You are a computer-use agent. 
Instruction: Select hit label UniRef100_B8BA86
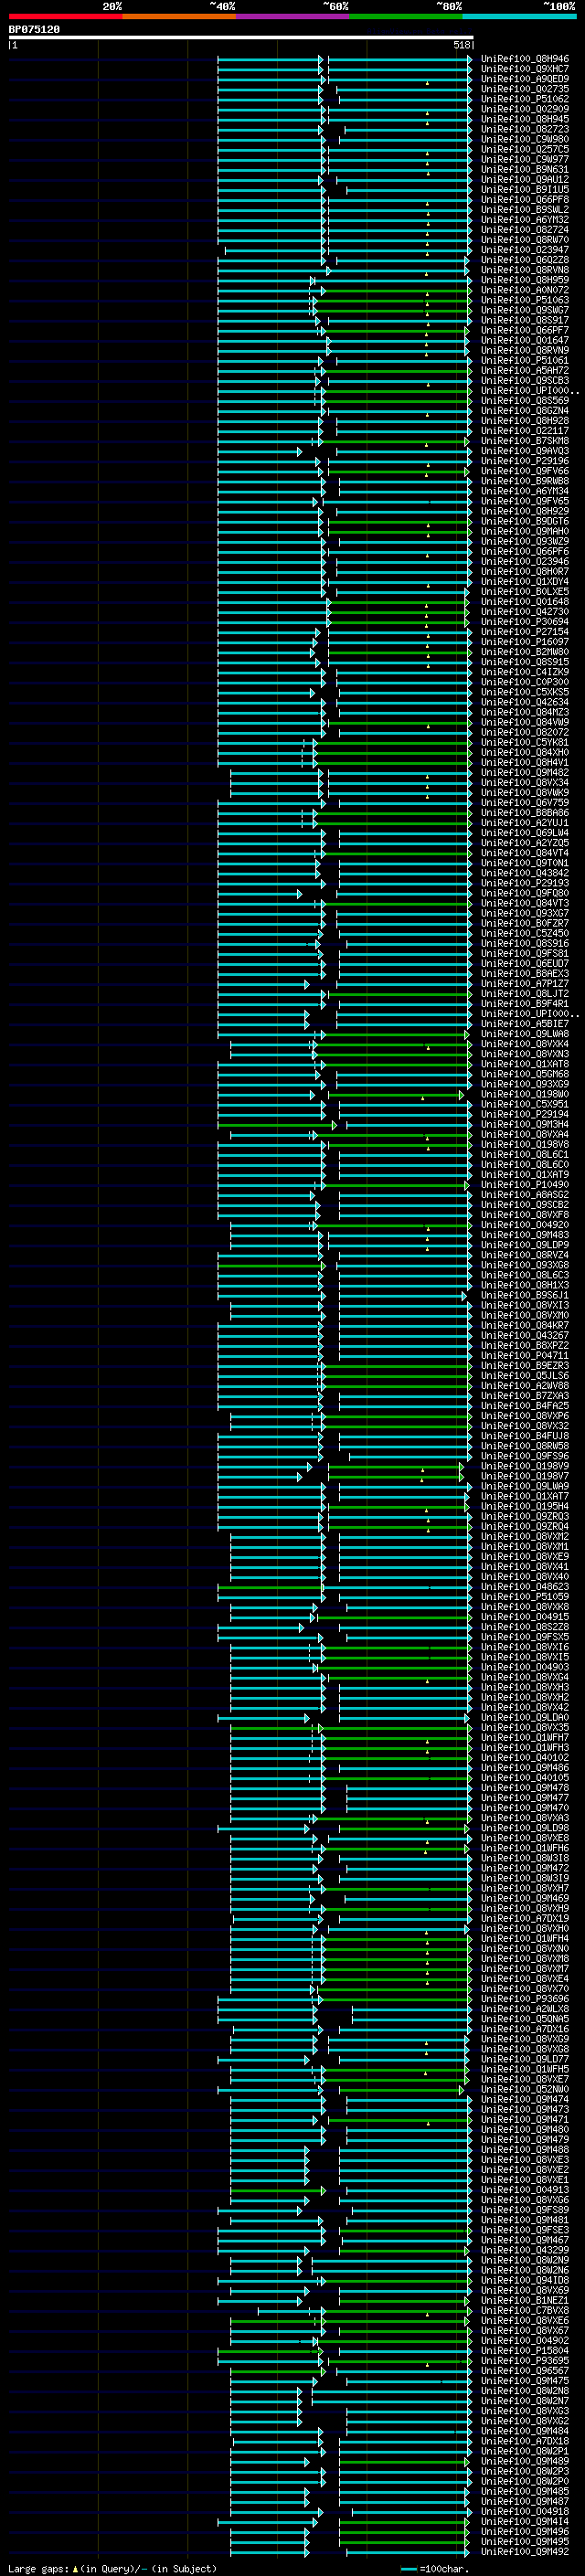[525, 812]
